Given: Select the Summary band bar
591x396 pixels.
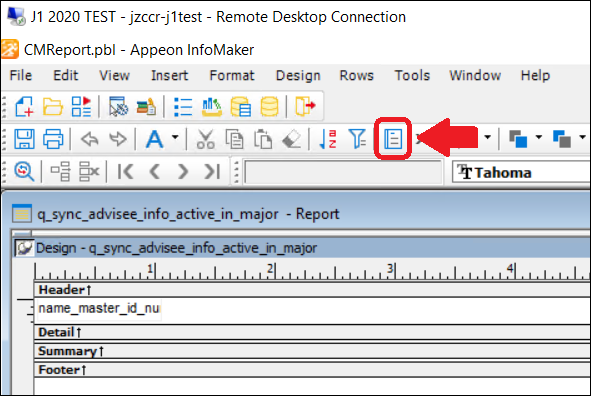Looking at the screenshot, I should pos(312,351).
